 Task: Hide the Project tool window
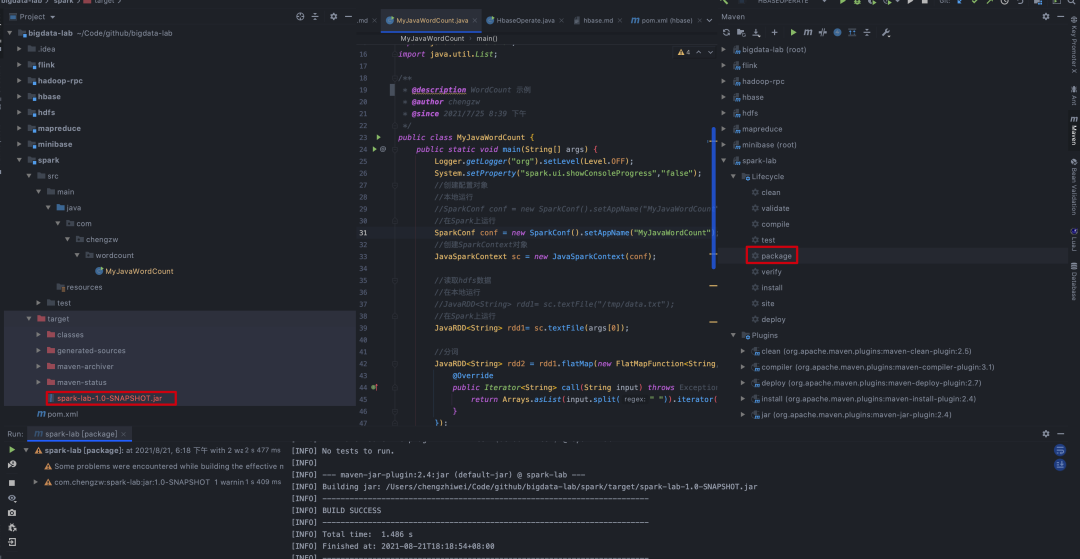click(x=348, y=17)
